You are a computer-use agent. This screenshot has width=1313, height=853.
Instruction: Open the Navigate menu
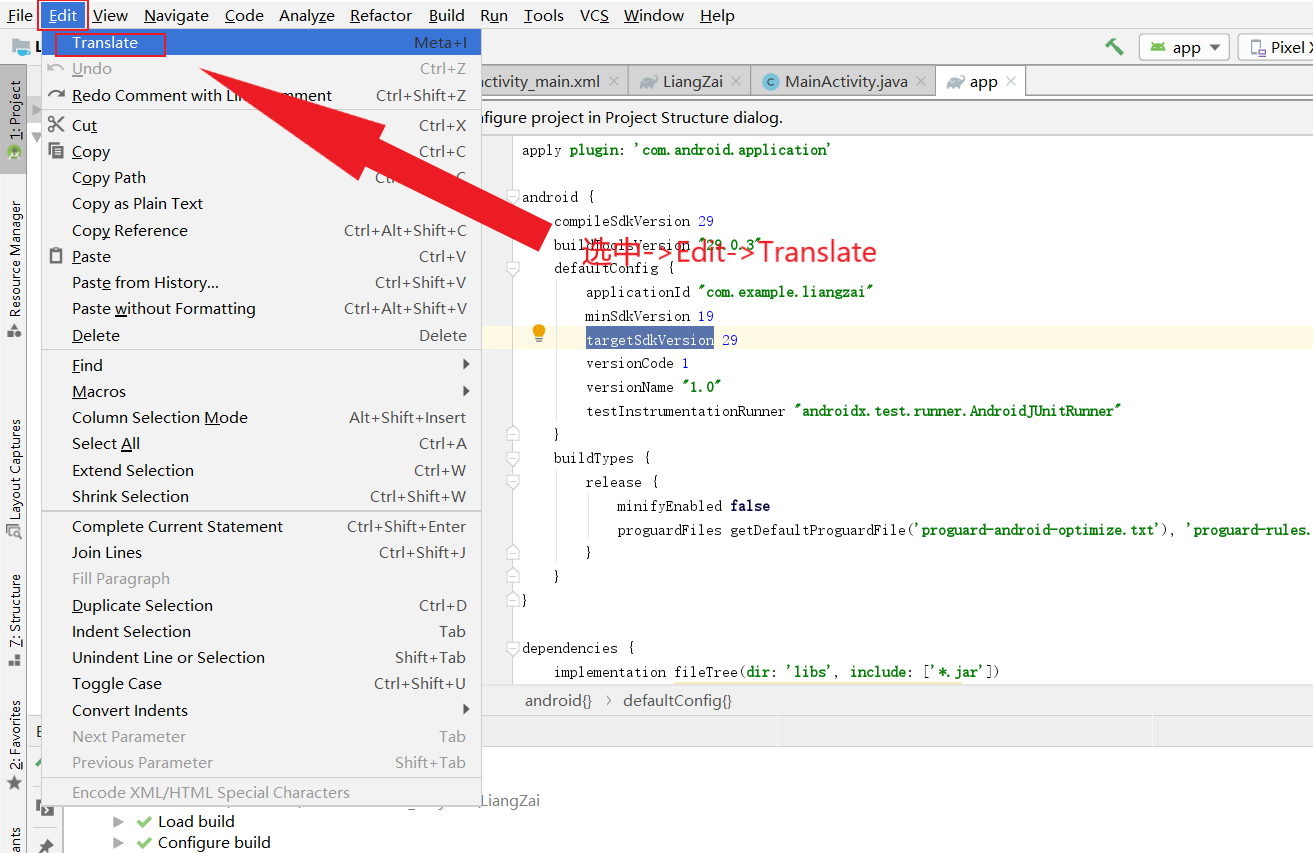176,15
